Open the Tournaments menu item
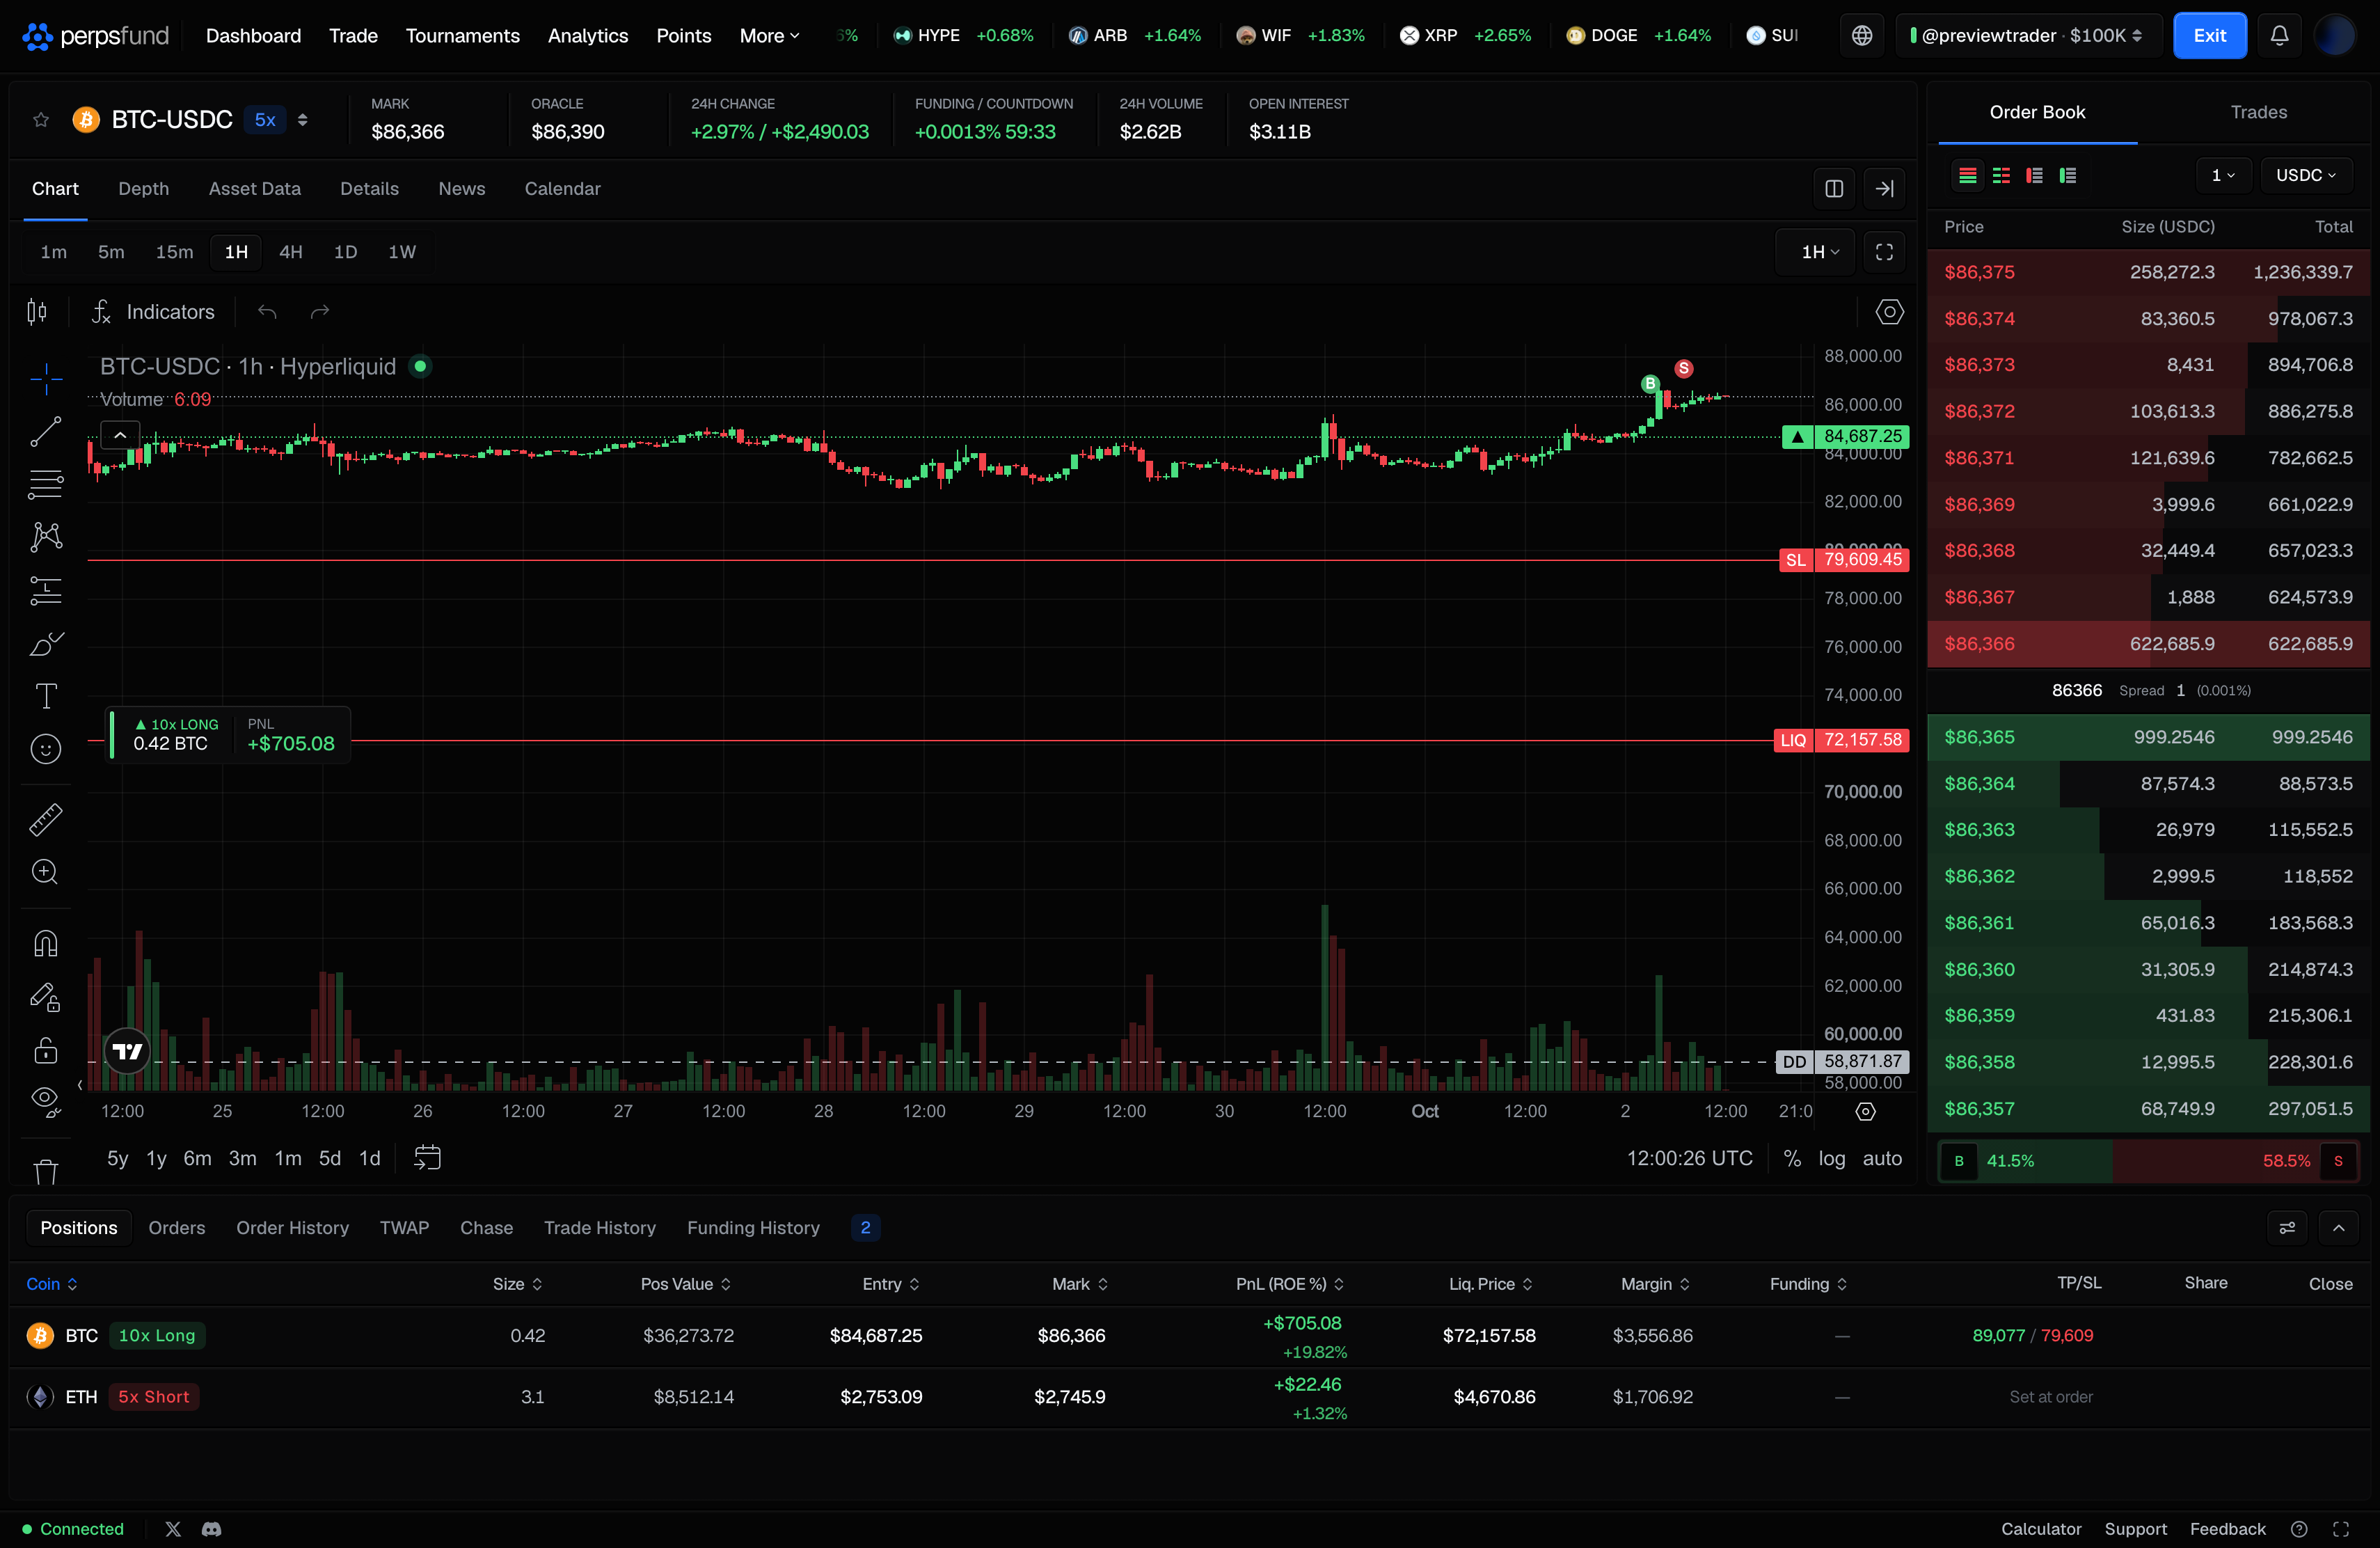Viewport: 2380px width, 1548px height. (x=462, y=36)
